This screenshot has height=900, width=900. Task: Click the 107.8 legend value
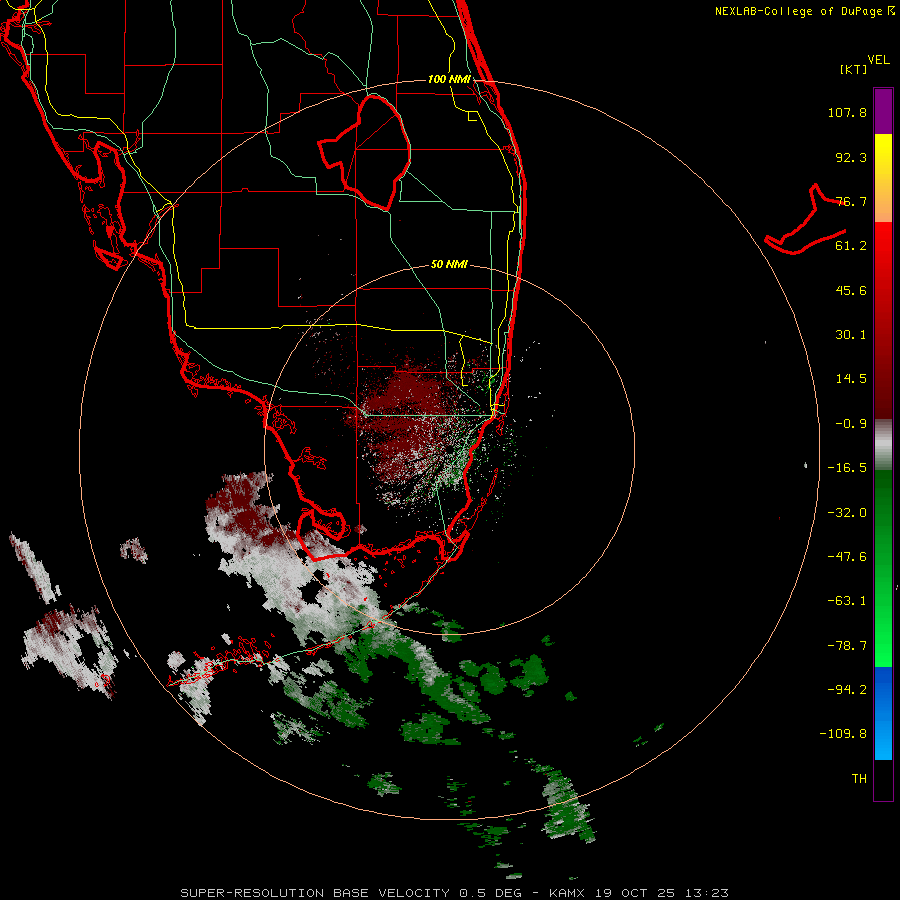pos(847,112)
